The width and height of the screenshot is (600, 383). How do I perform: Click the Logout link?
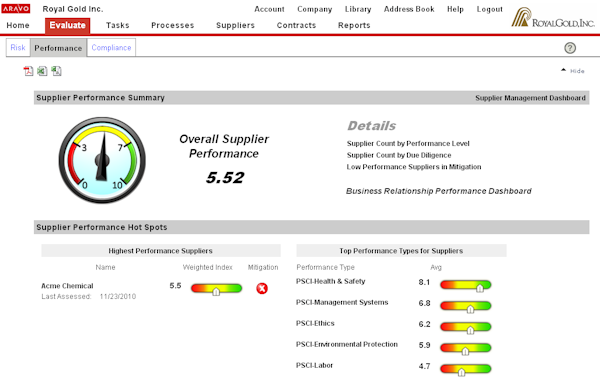pos(489,9)
